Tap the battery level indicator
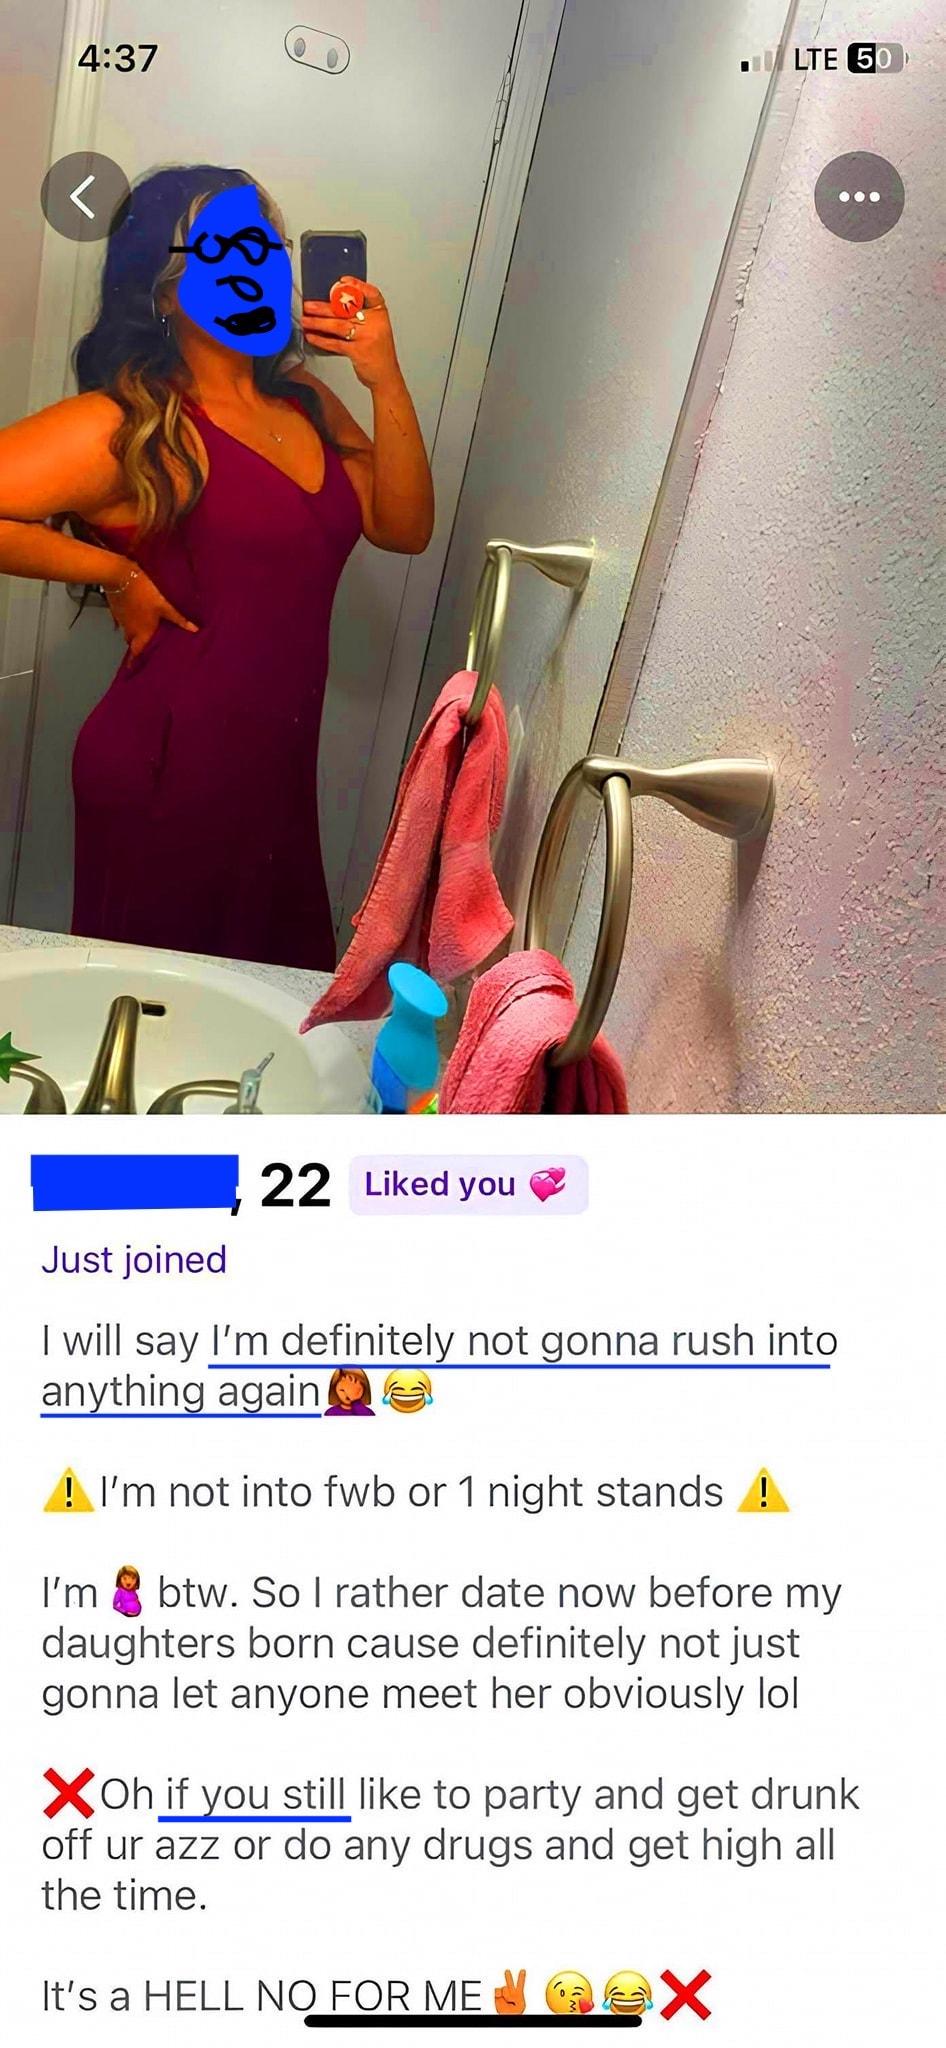The height and width of the screenshot is (2048, 946). pyautogui.click(x=874, y=59)
